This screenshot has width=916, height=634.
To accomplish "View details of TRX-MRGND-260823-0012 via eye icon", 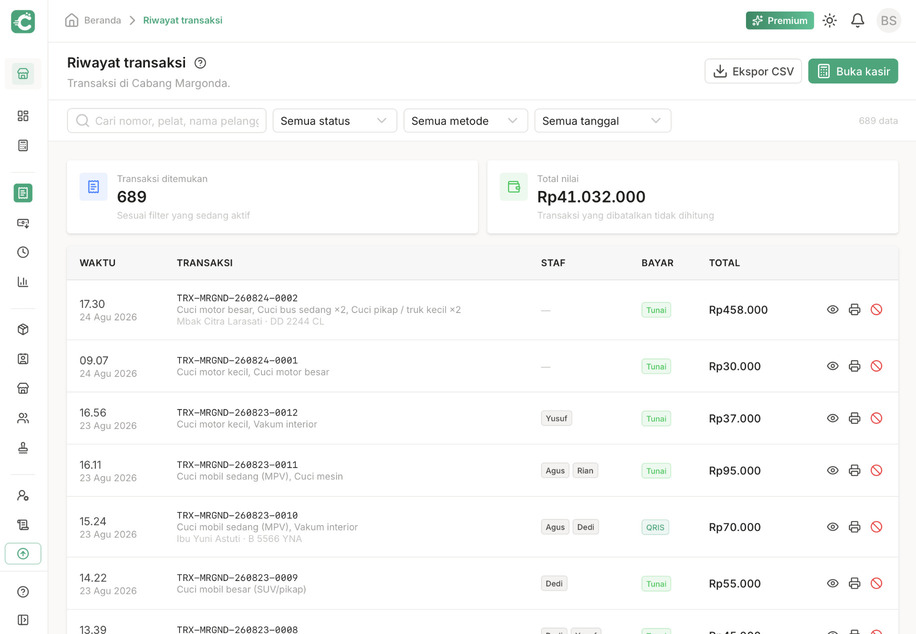I will (832, 418).
